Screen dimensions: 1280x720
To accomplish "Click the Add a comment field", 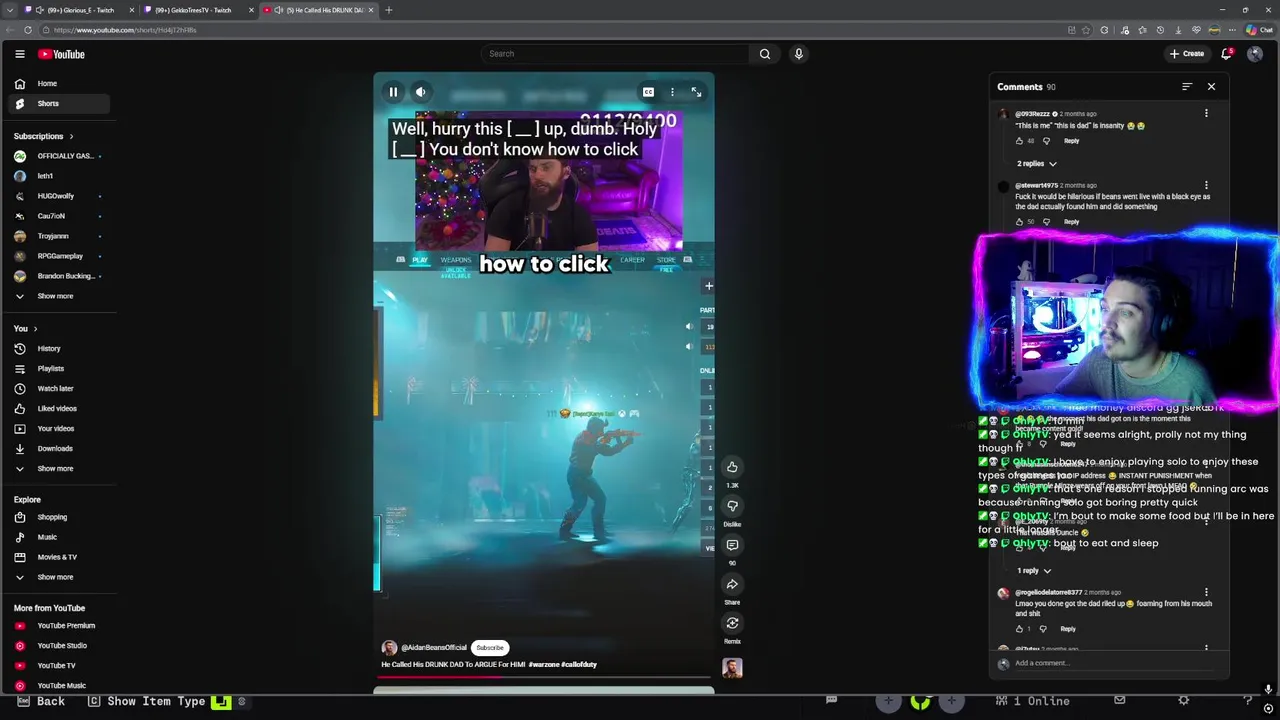I will point(1115,663).
